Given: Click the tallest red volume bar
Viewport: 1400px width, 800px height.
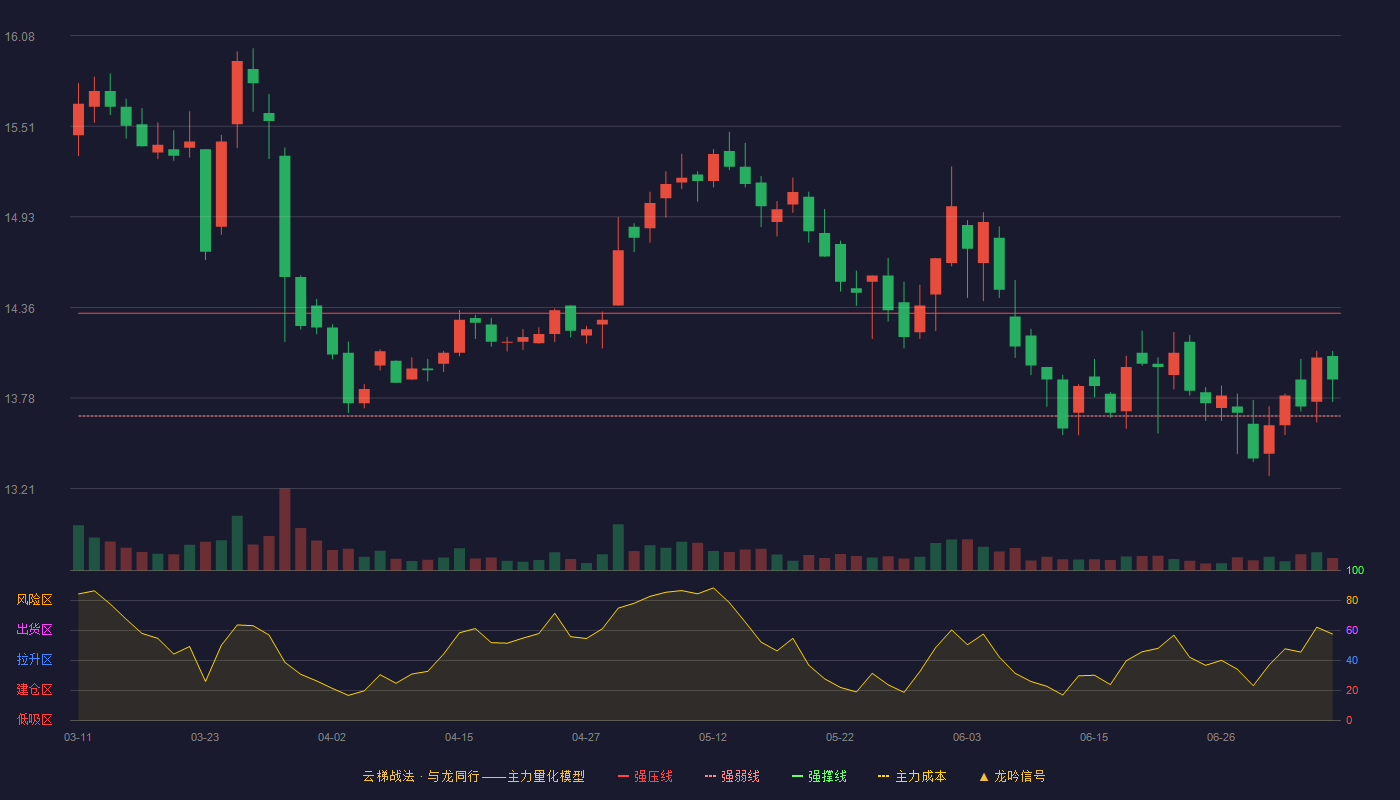Looking at the screenshot, I should [x=285, y=529].
